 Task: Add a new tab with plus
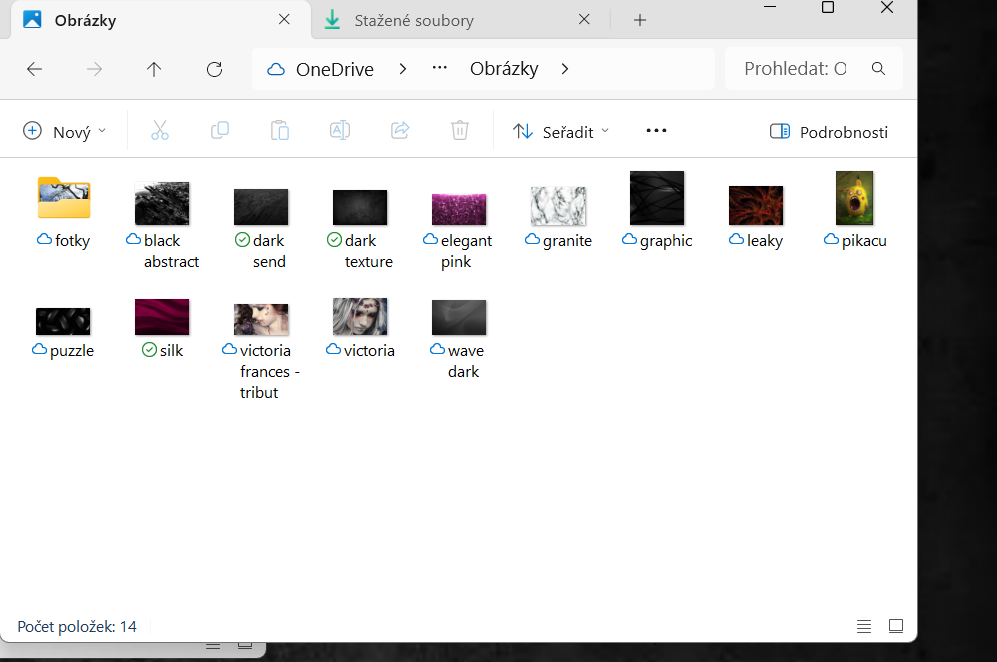pos(640,20)
